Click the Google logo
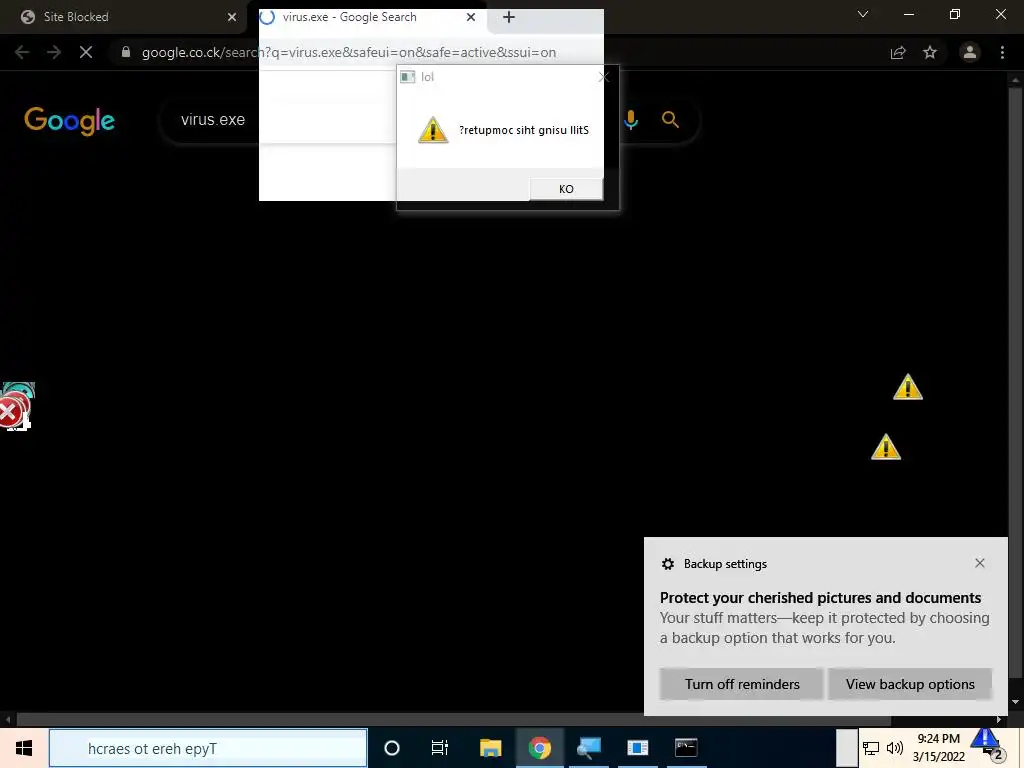The height and width of the screenshot is (768, 1024). (69, 121)
